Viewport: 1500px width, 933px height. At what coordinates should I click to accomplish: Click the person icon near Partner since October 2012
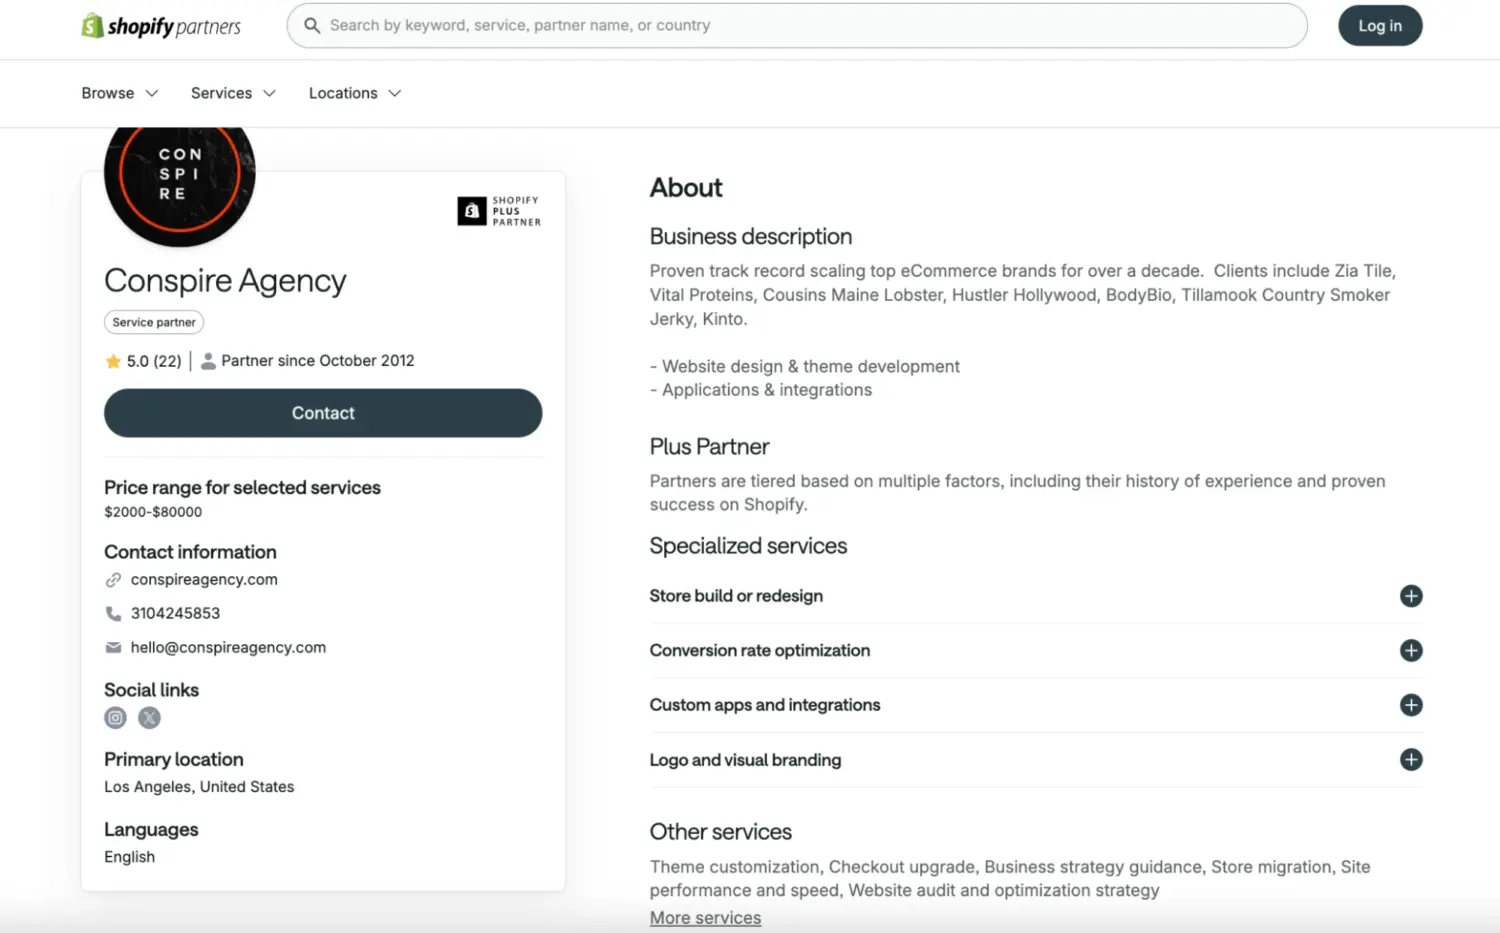[207, 360]
